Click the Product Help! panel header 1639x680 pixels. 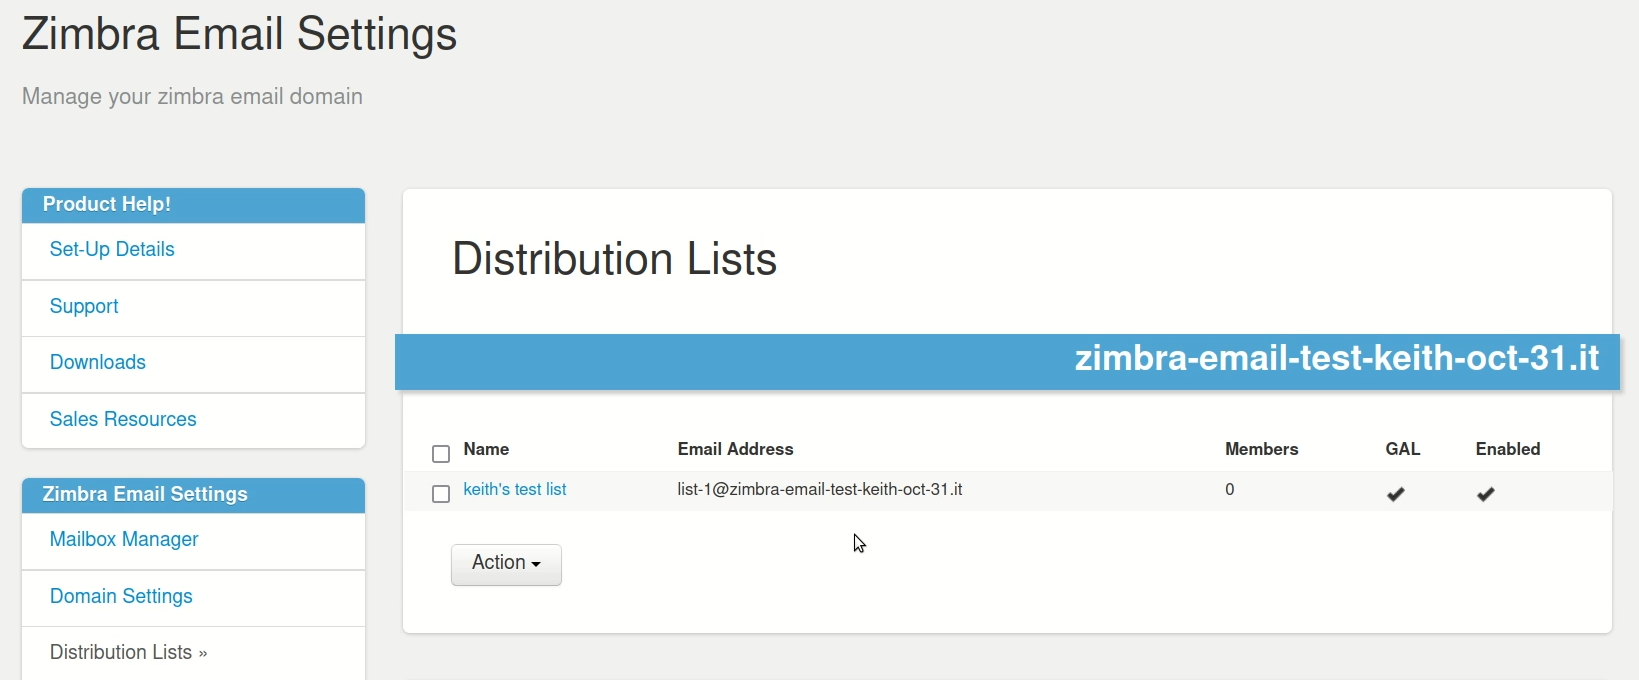107,204
